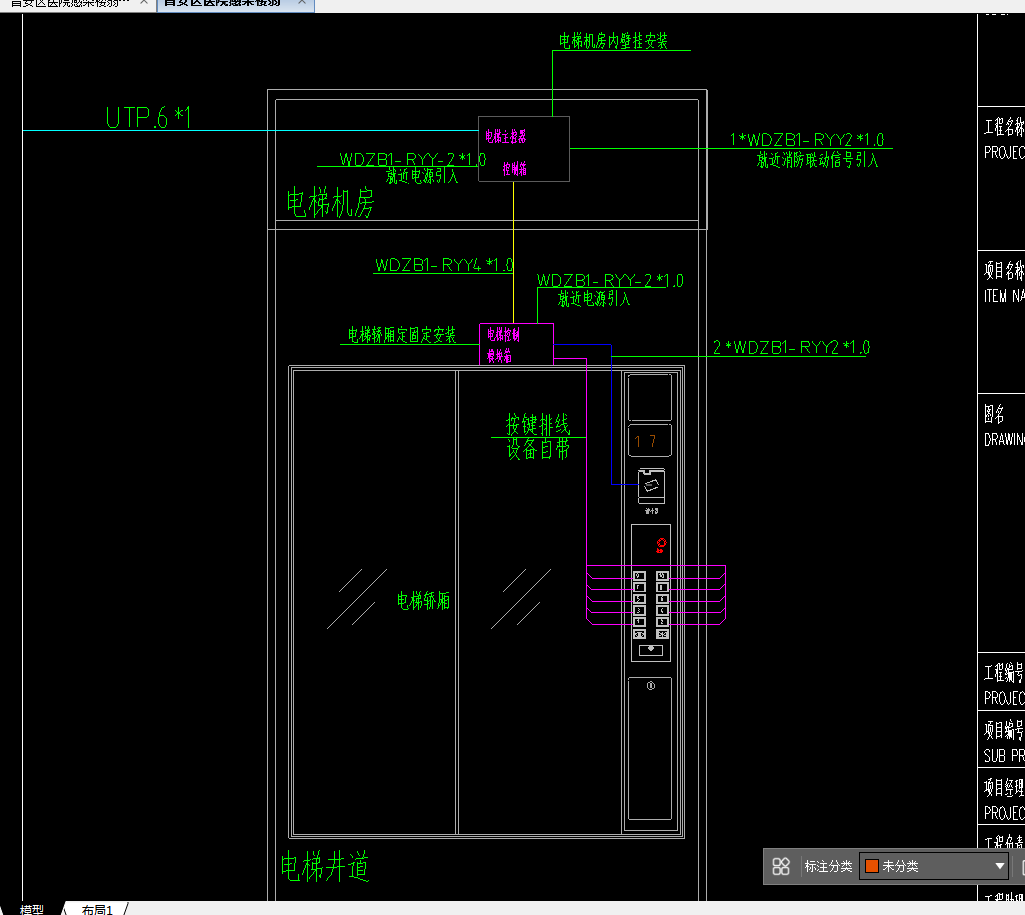
Task: Select the 'UTP.6 *1' cable label
Action: tap(148, 118)
